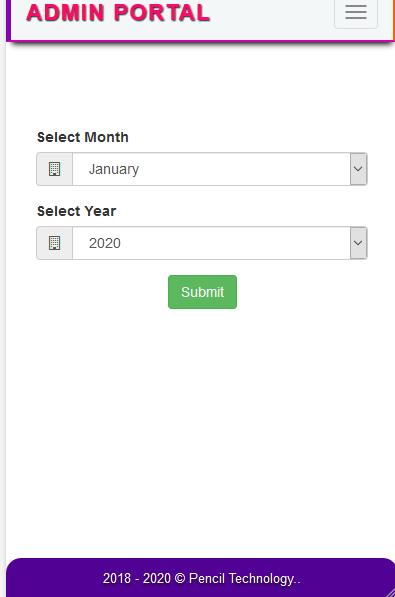The image size is (395, 597).
Task: Submit the selected month and year
Action: 202,292
